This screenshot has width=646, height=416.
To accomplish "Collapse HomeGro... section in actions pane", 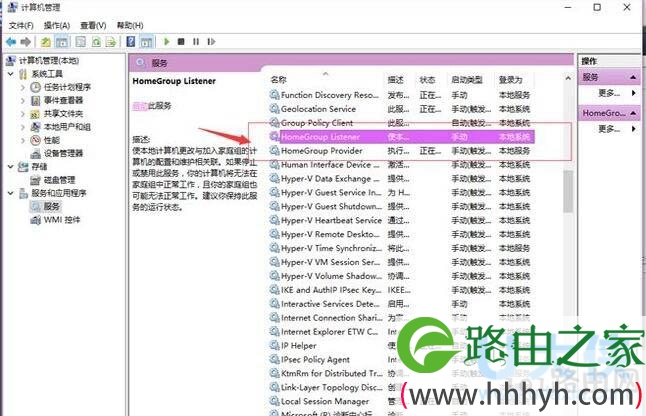I will pyautogui.click(x=633, y=113).
